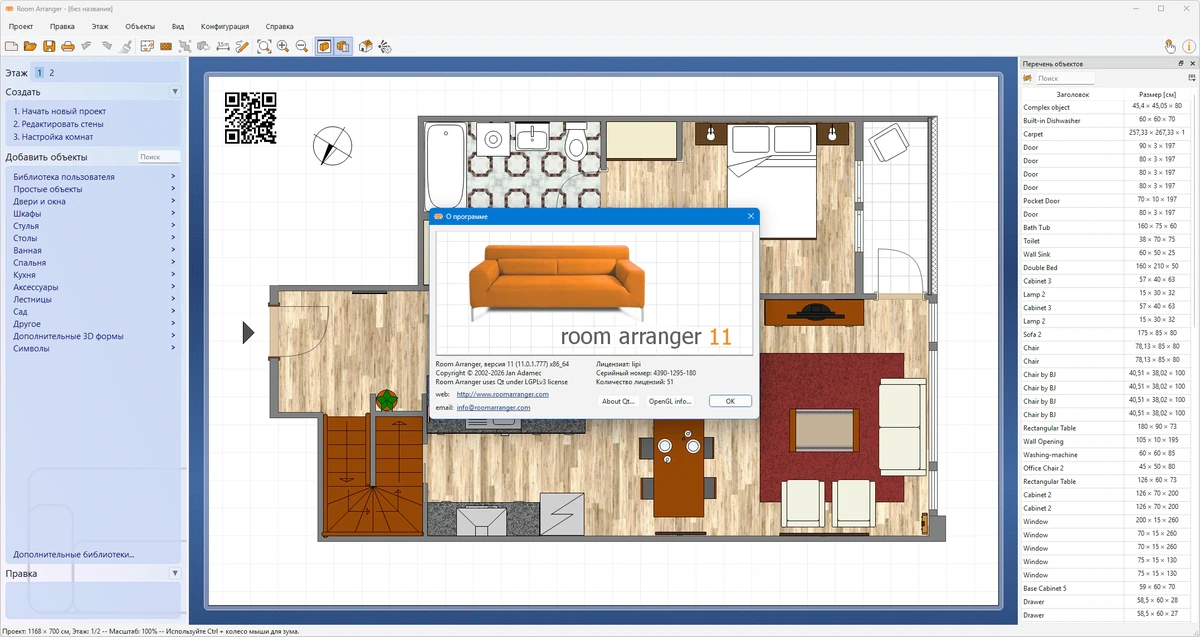Select the Double Bed row
Screen dimensions: 1200x637
pyautogui.click(x=1106, y=267)
